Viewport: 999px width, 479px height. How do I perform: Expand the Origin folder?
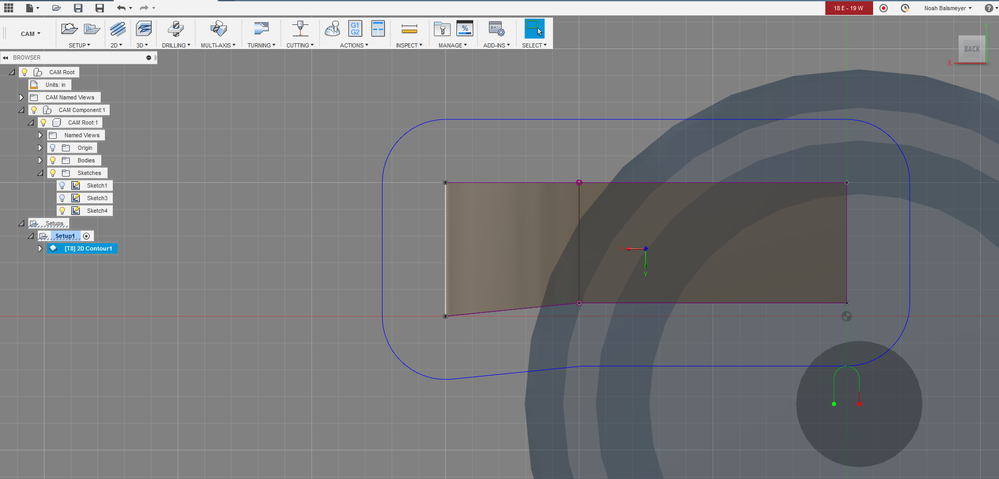[x=40, y=148]
